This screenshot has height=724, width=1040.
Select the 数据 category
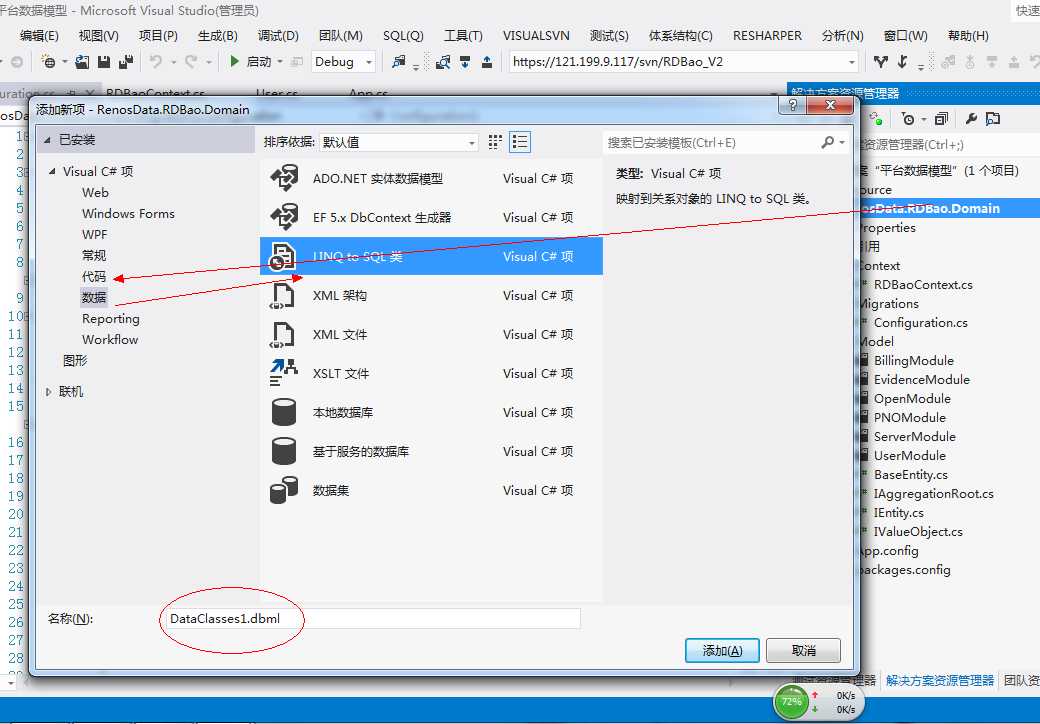click(x=94, y=297)
